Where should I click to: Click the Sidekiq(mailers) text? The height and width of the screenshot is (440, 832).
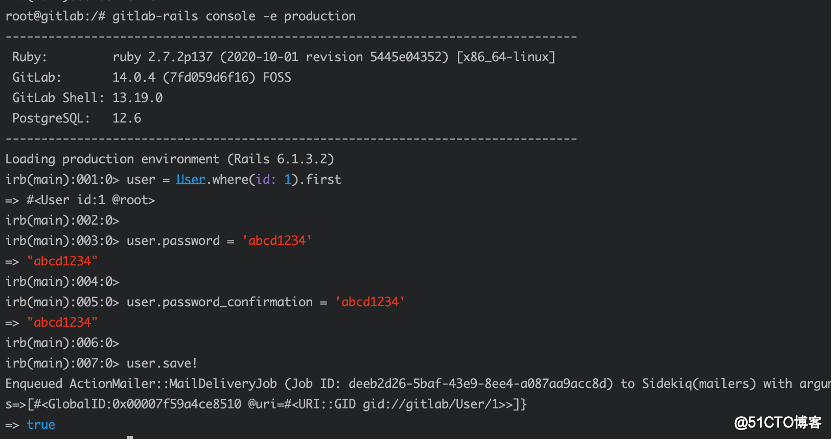pos(699,384)
